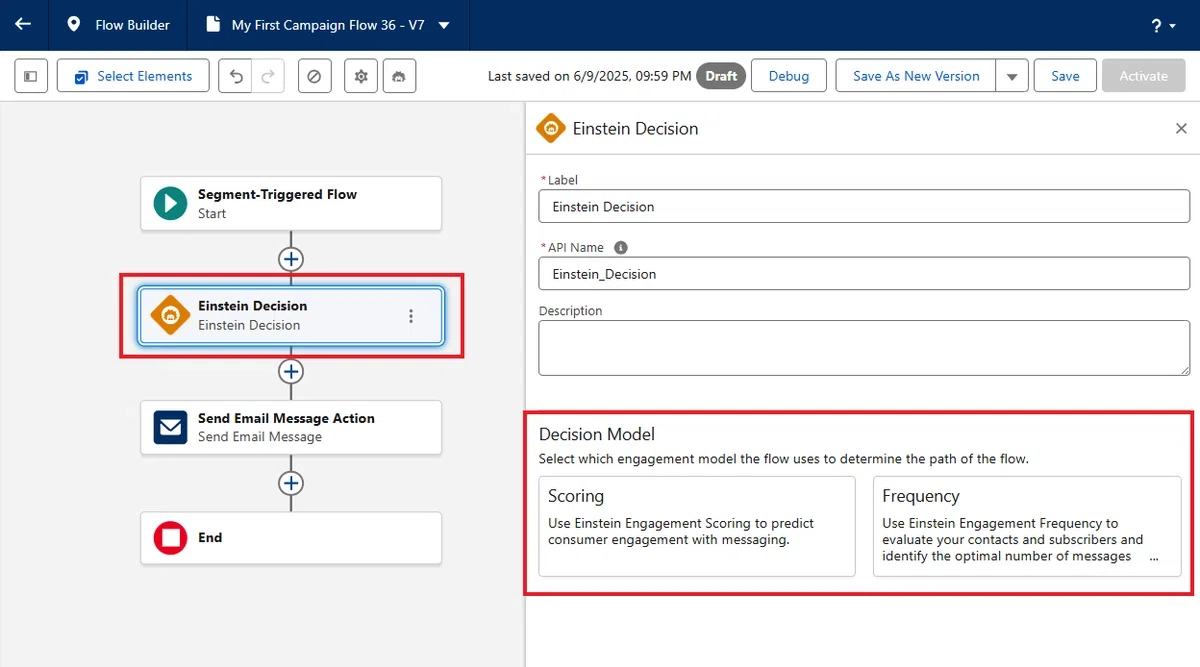
Task: Click the API Name info icon
Action: [621, 247]
